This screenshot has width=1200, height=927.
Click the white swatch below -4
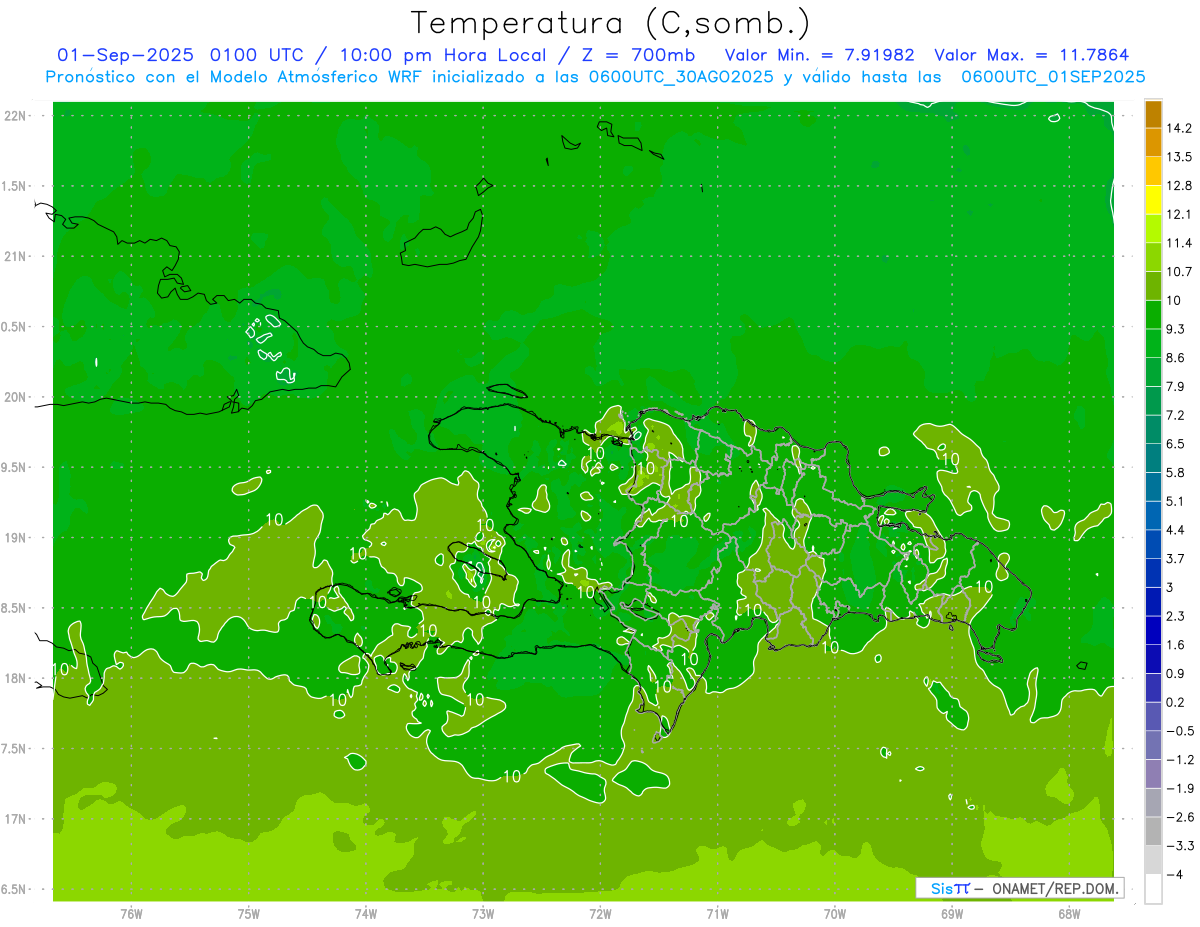pos(1153,888)
